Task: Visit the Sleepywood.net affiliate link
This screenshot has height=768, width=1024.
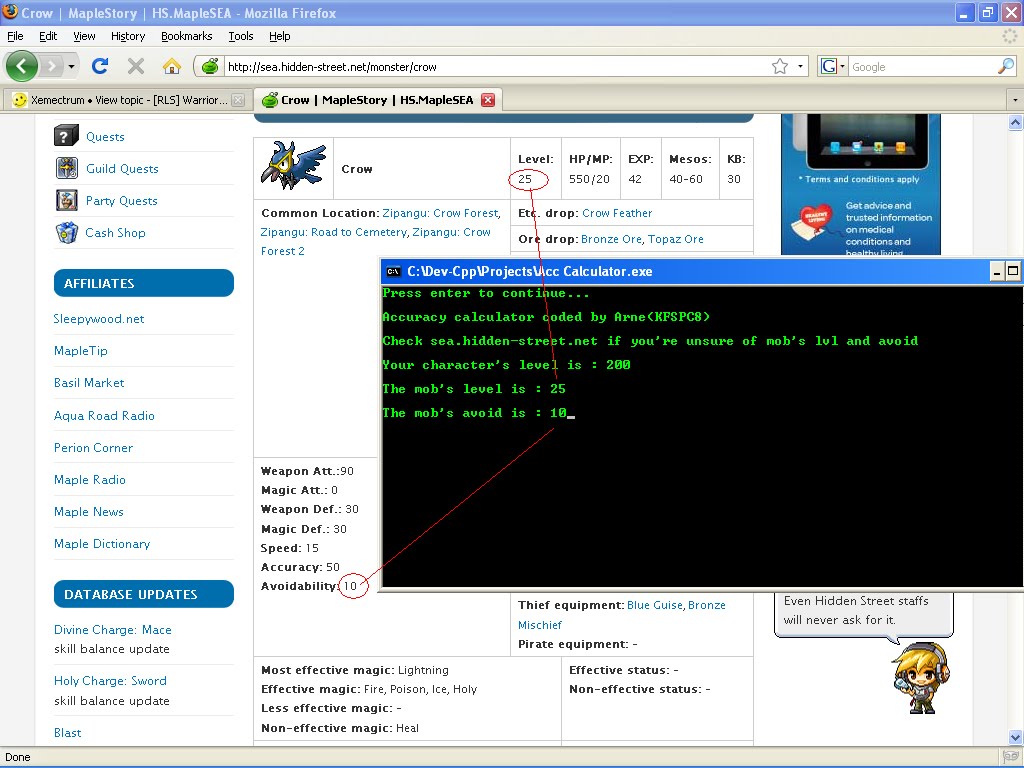Action: (99, 319)
